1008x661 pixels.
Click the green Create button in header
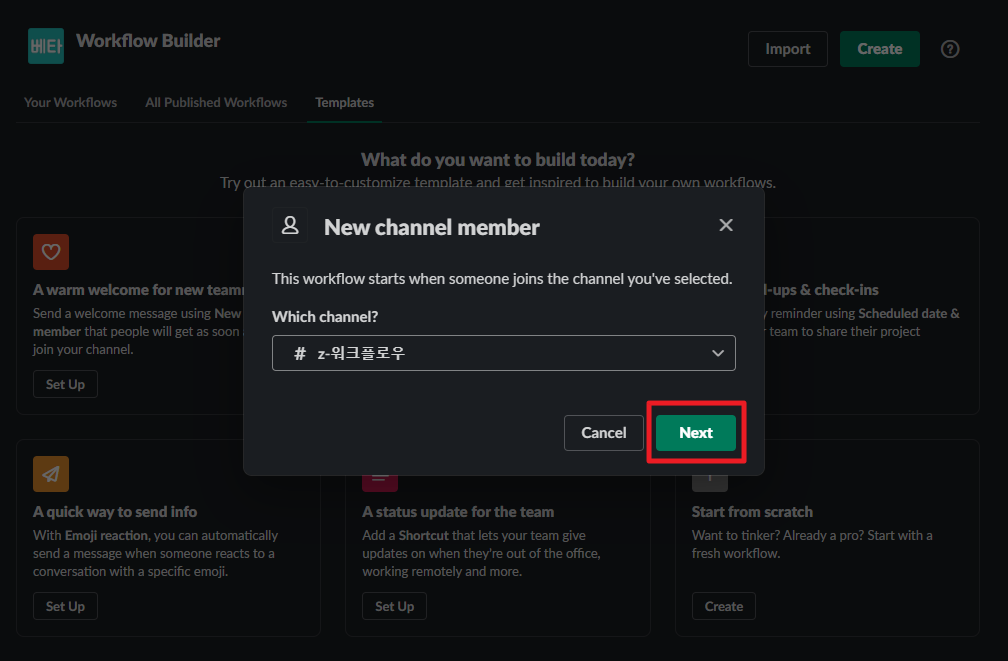pos(879,49)
